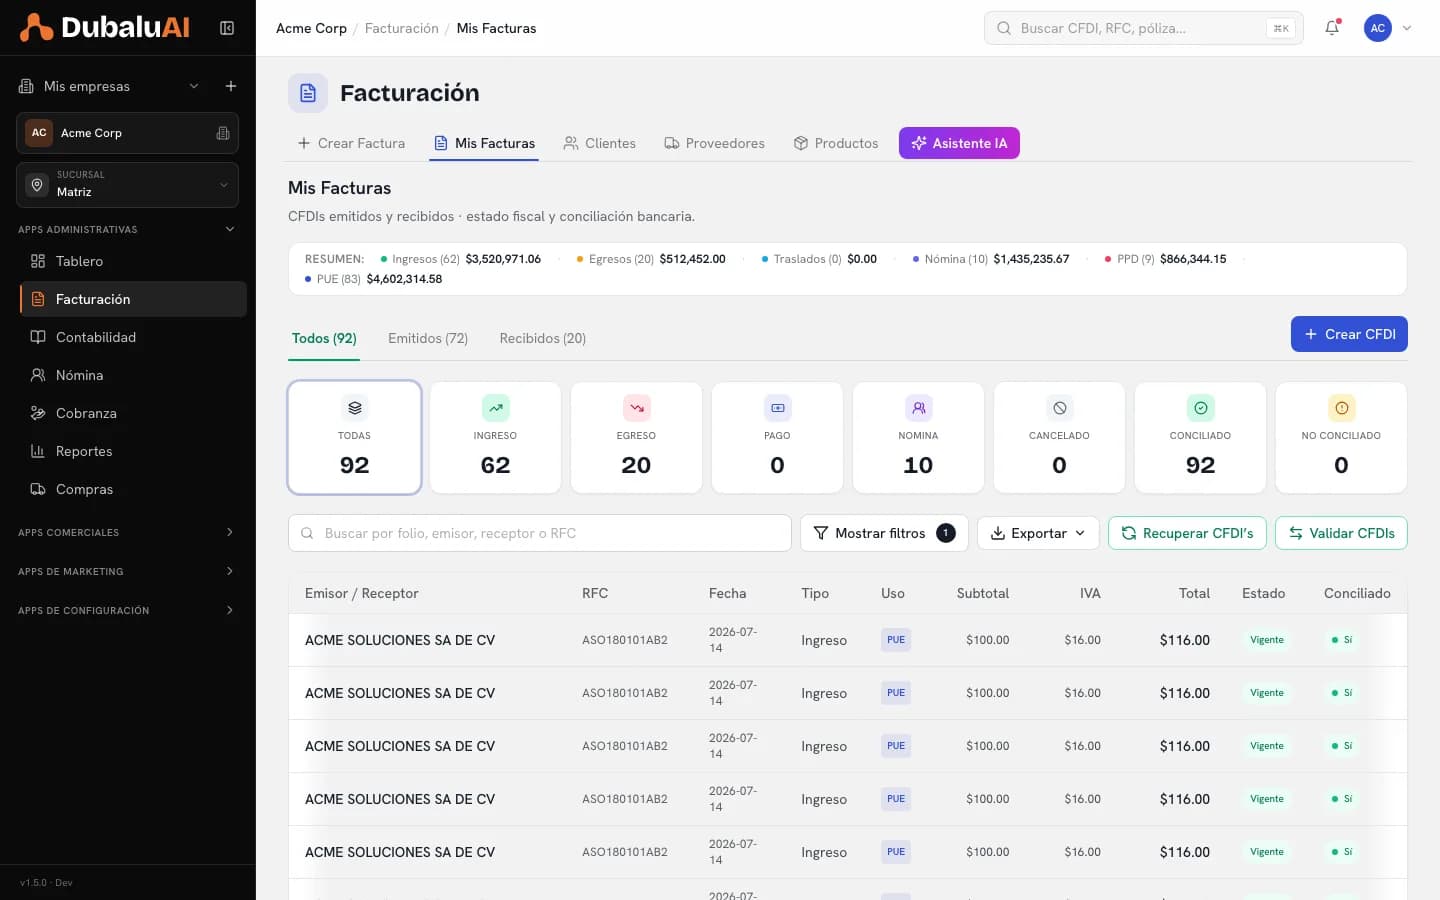Filter by Ingreso card
Image resolution: width=1440 pixels, height=900 pixels.
[495, 437]
